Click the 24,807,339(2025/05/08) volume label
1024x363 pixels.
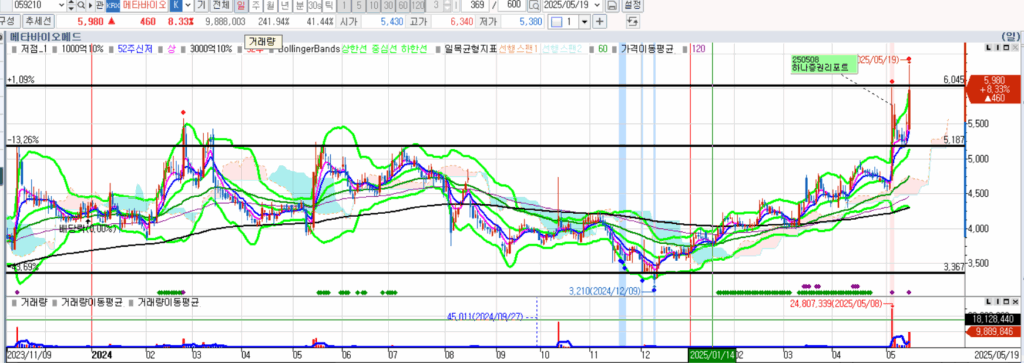tap(837, 304)
